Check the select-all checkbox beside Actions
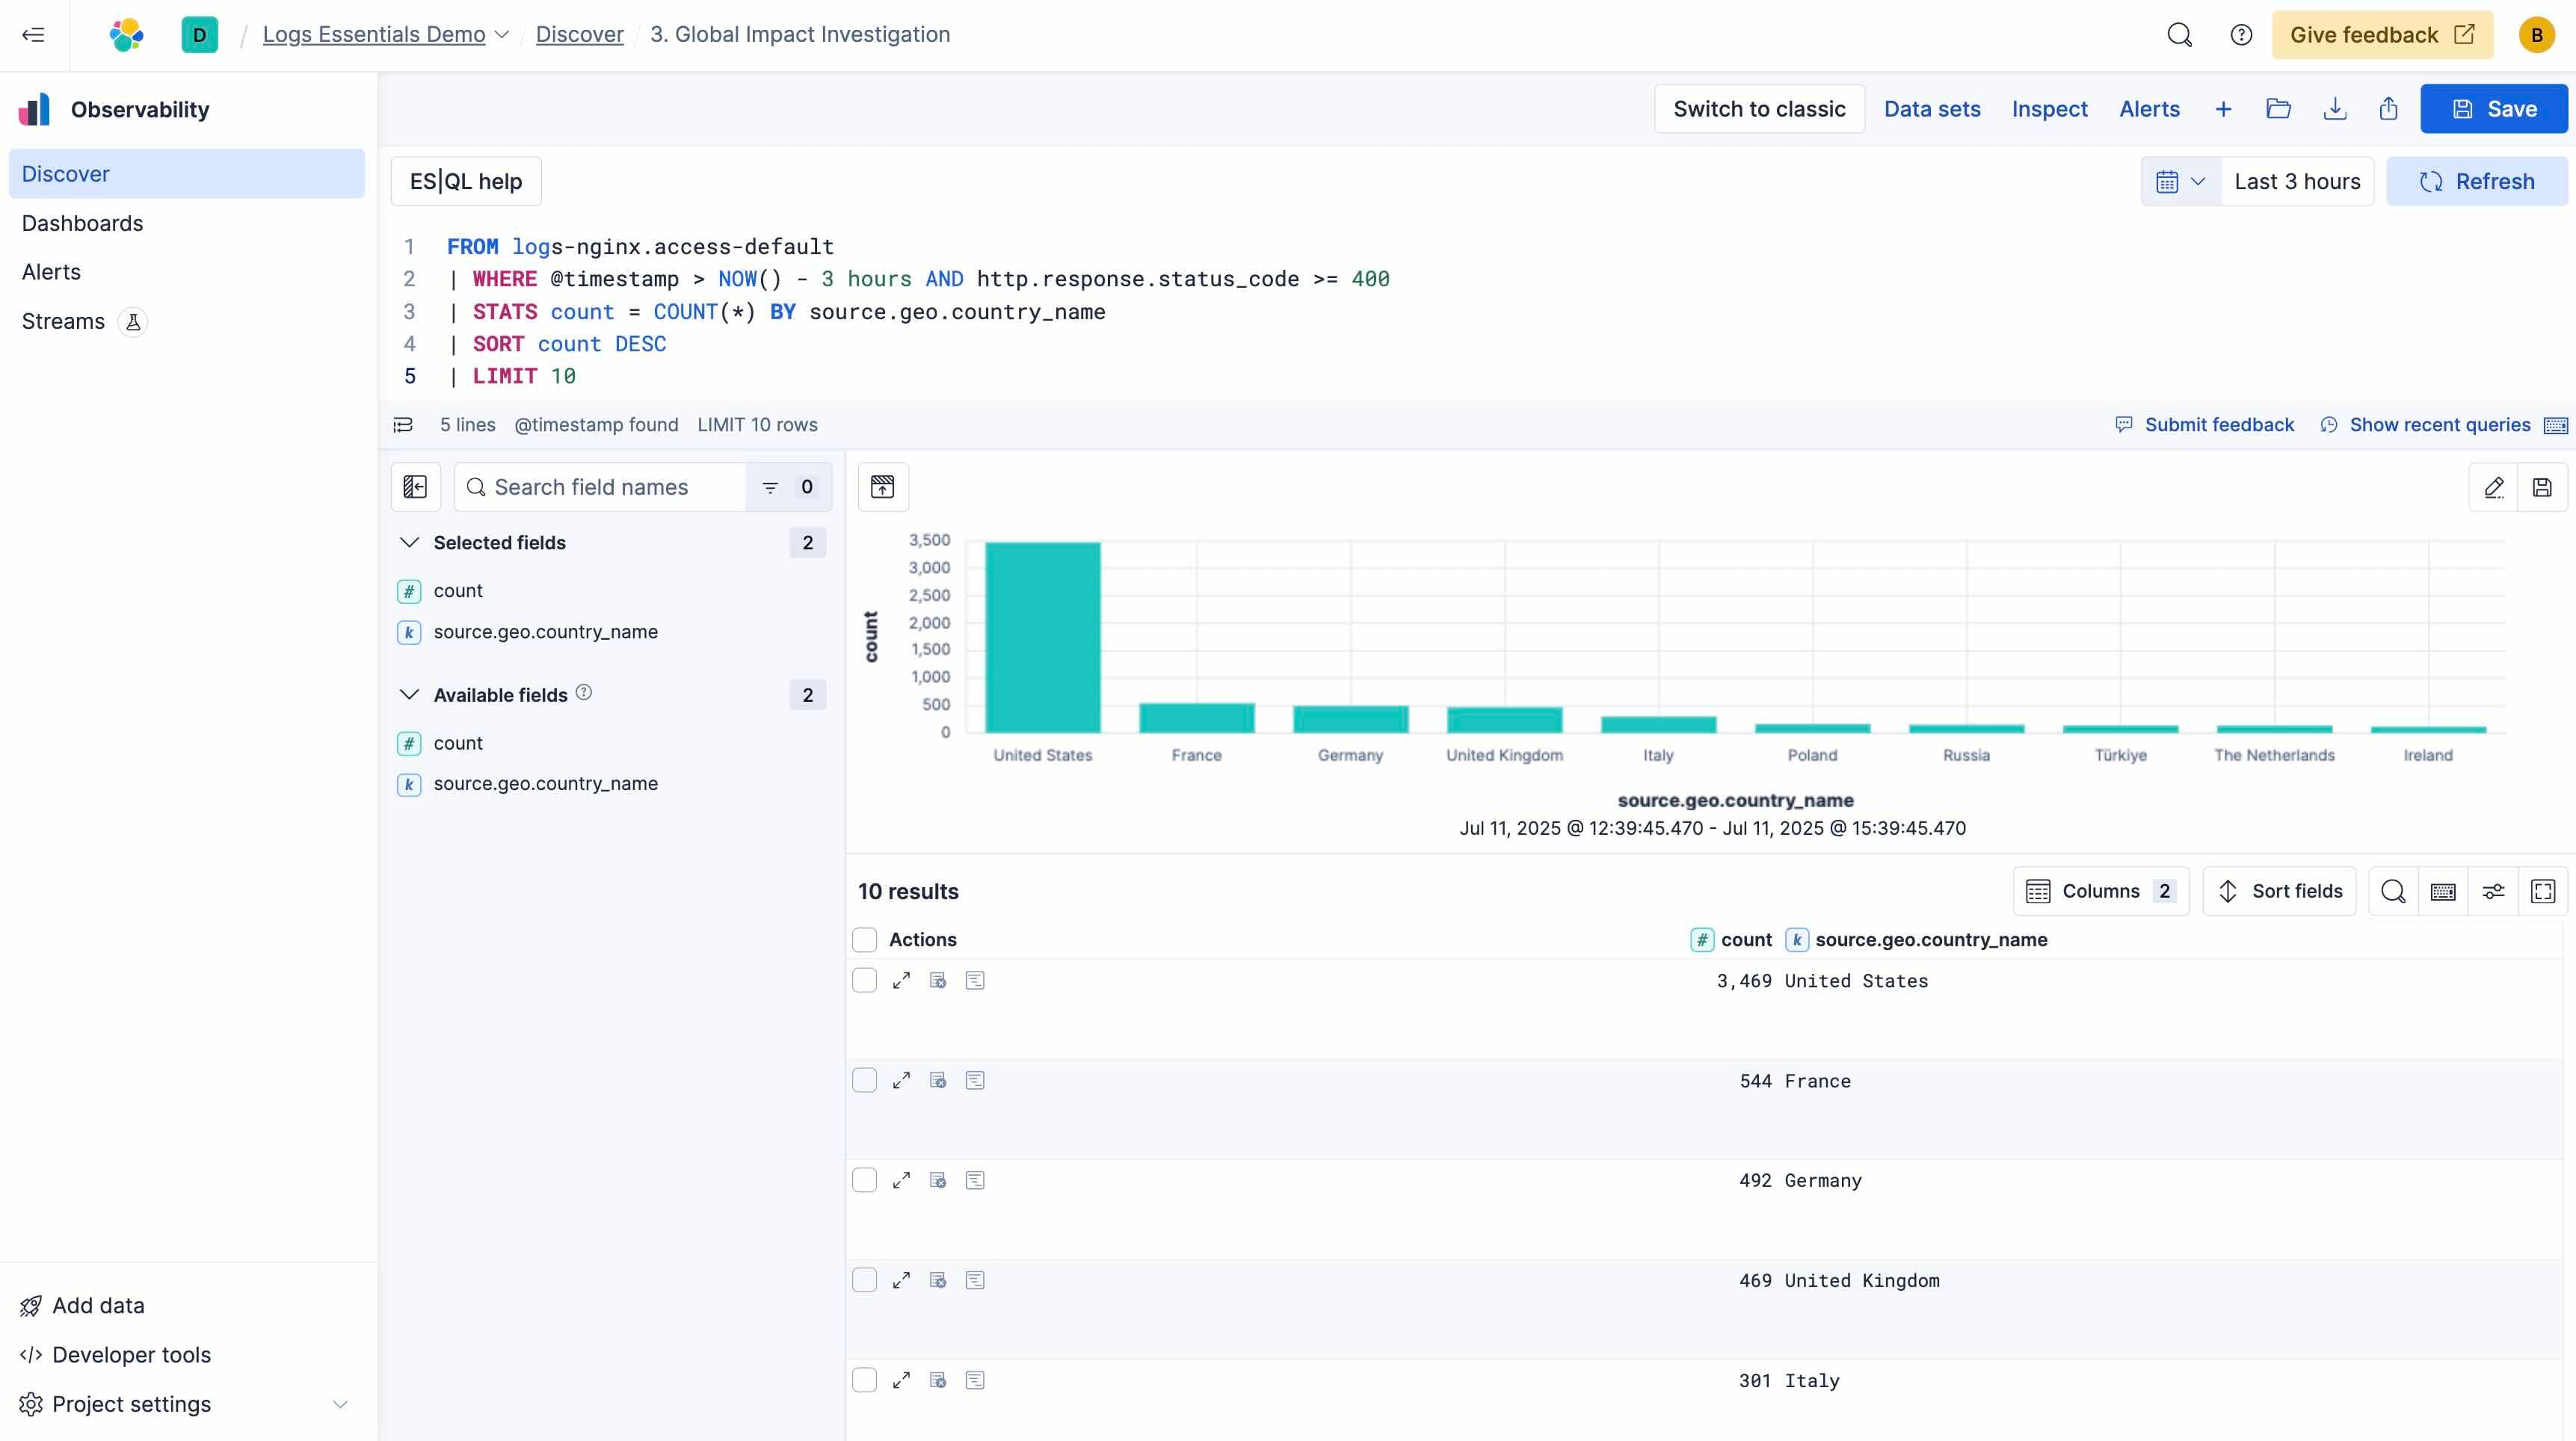Viewport: 2576px width, 1441px height. (x=864, y=939)
